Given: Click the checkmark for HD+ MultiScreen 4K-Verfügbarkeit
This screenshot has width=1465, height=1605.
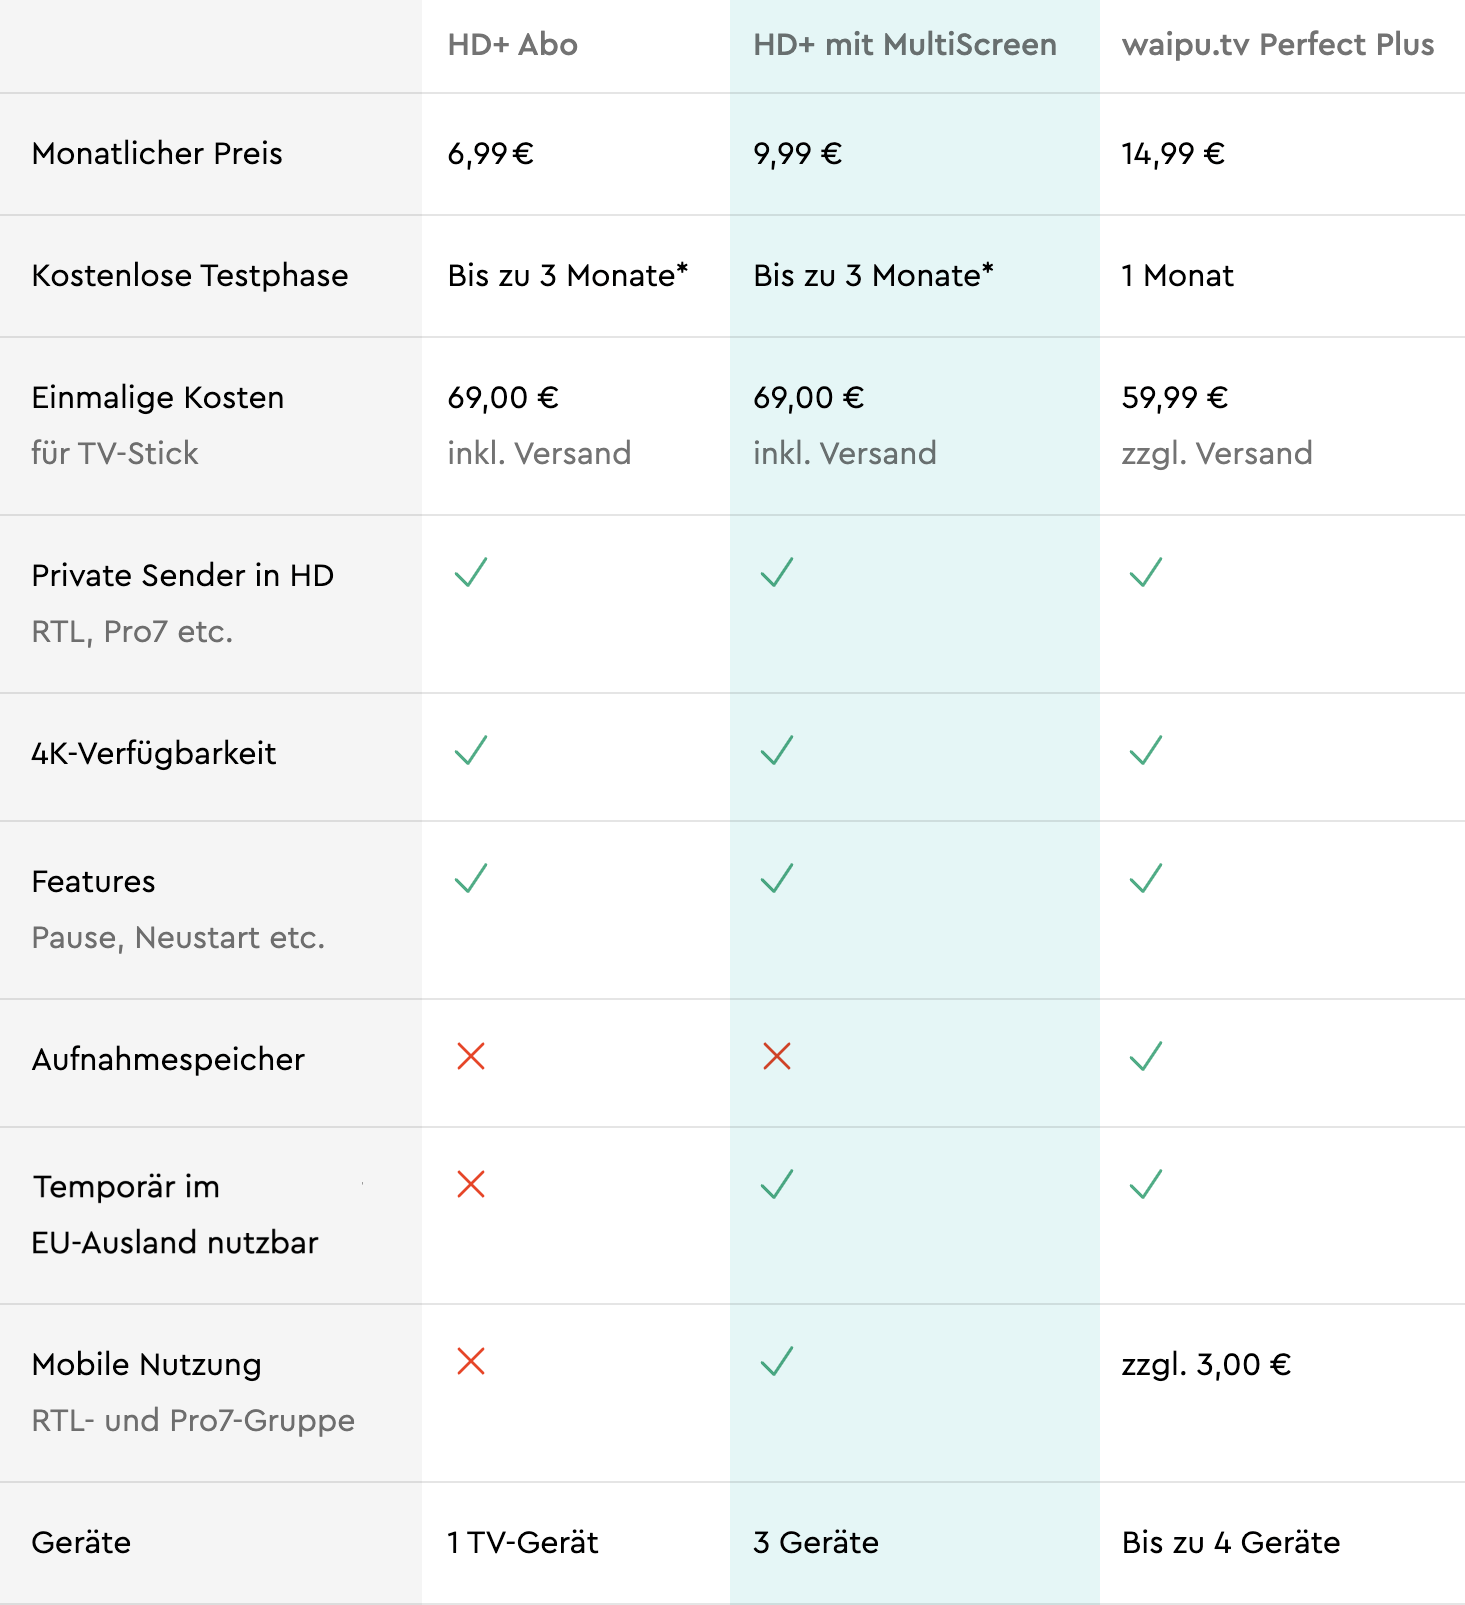Looking at the screenshot, I should 776,750.
